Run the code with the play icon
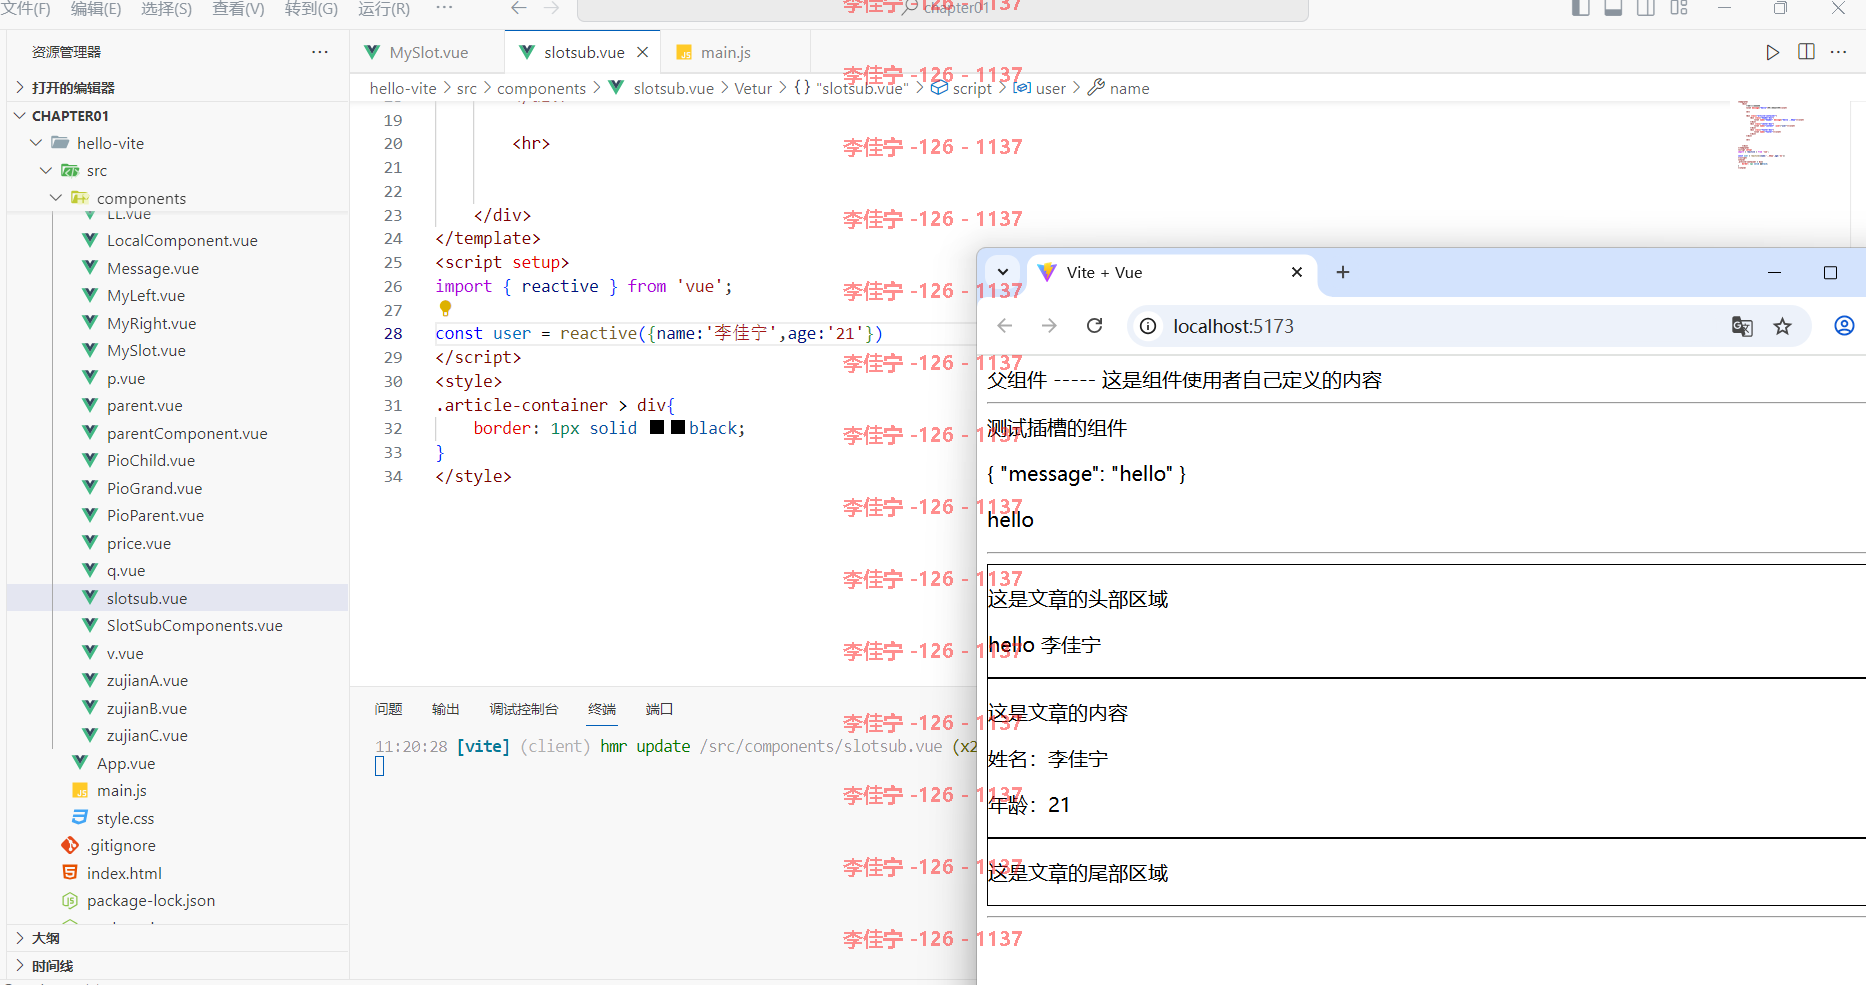1866x985 pixels. pyautogui.click(x=1772, y=52)
